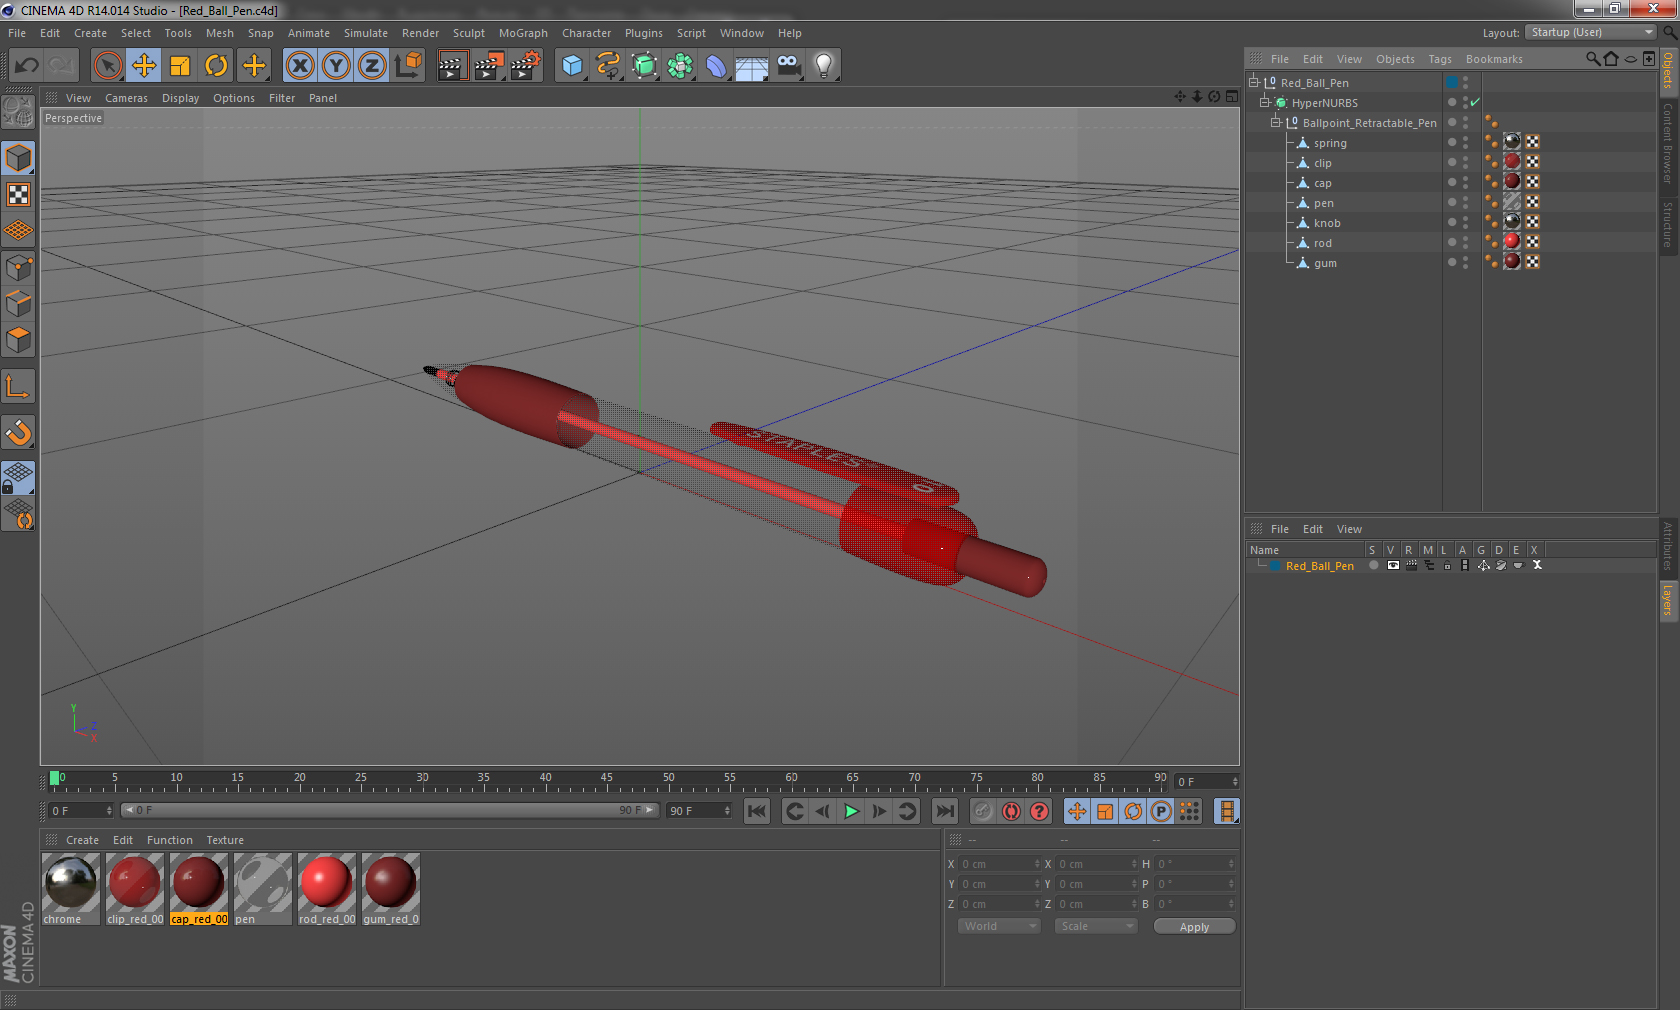Select the rod_red material sphere

point(327,882)
